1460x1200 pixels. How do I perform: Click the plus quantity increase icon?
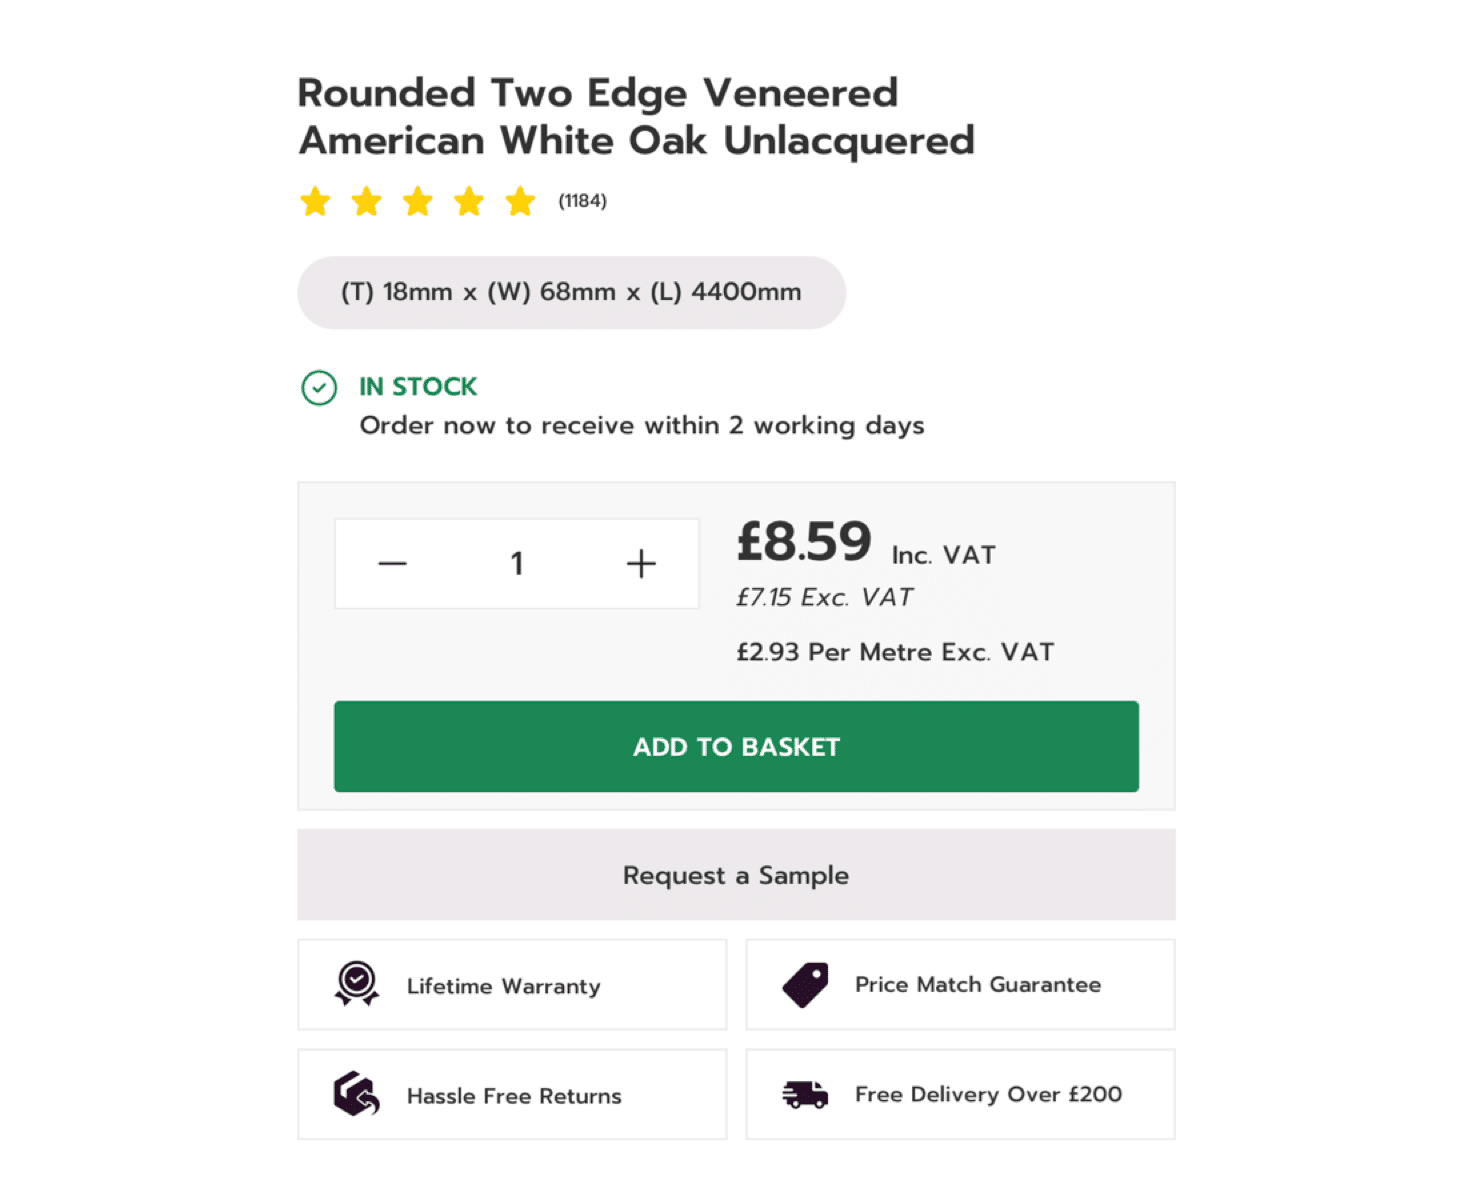point(641,564)
